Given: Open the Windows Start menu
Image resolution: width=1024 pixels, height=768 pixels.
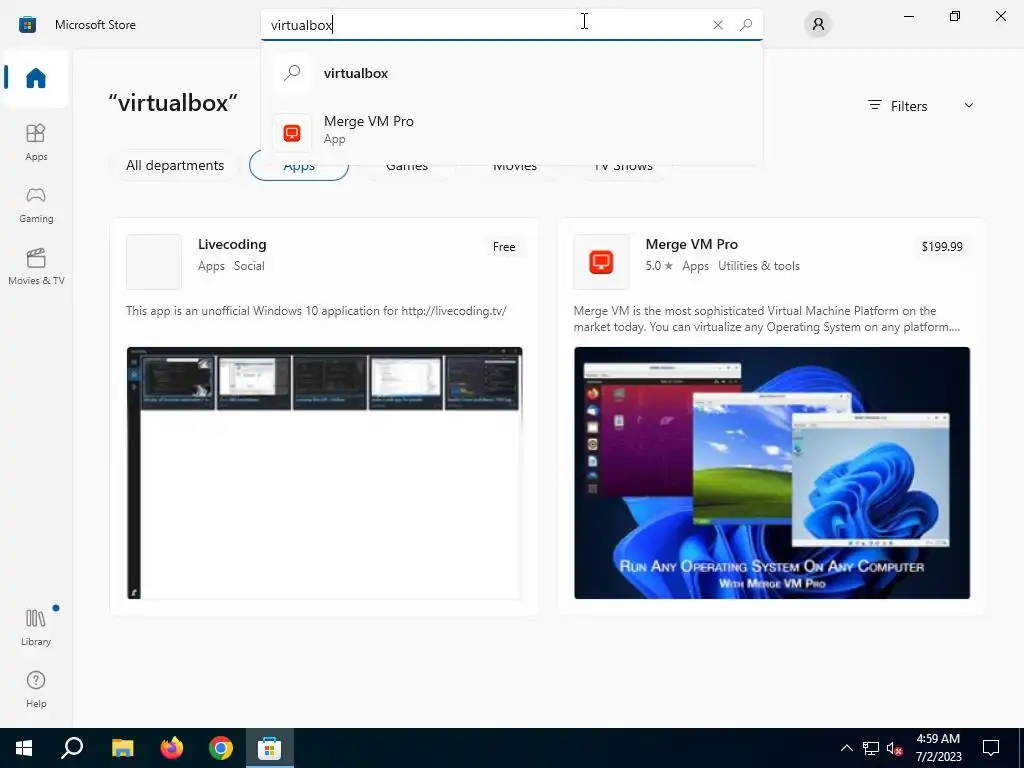Looking at the screenshot, I should click(x=24, y=748).
